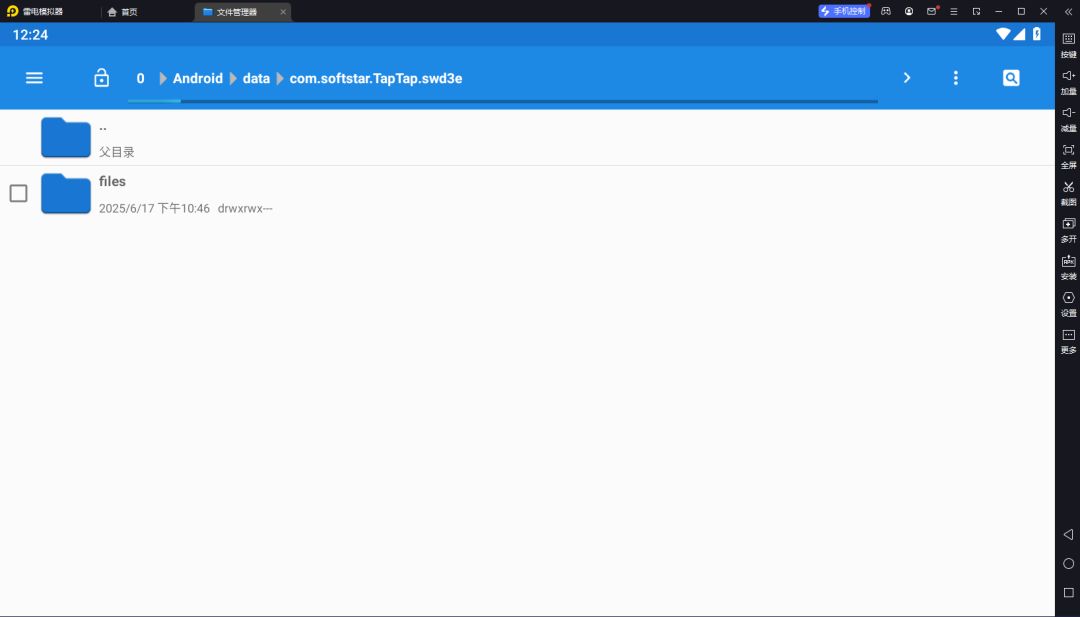Jump to data in breadcrumb path
The height and width of the screenshot is (617, 1080).
click(256, 79)
